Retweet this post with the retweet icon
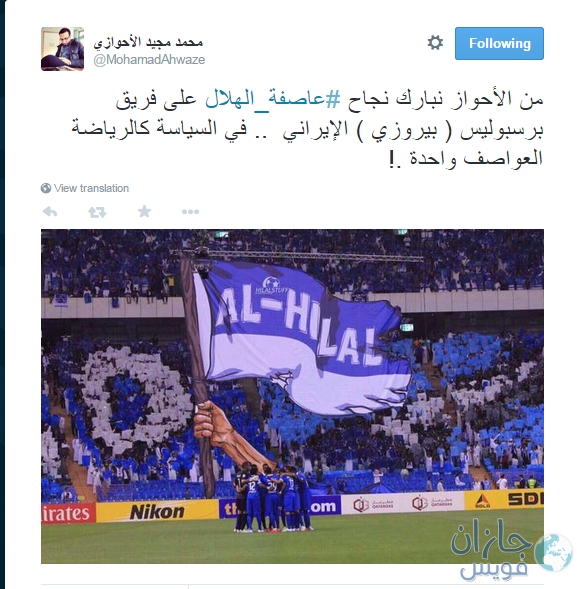The image size is (577, 589). pyautogui.click(x=97, y=212)
